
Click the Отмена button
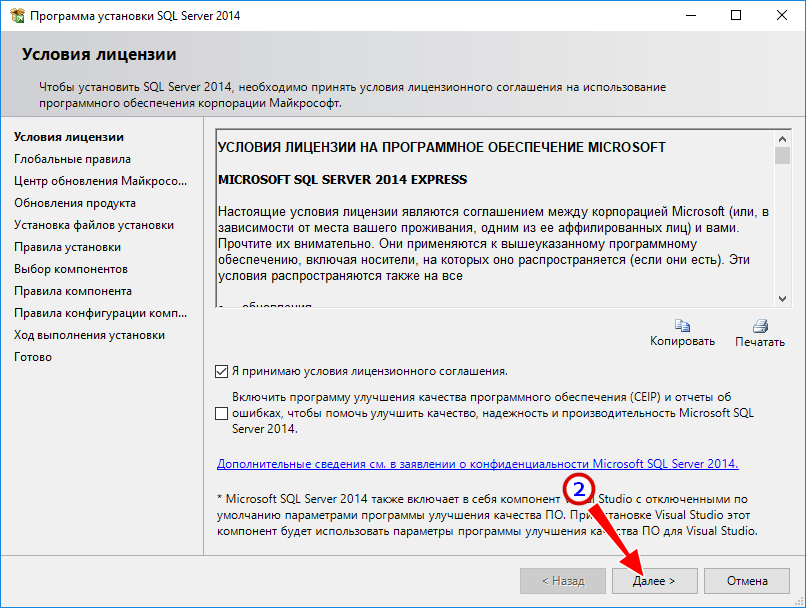[747, 581]
